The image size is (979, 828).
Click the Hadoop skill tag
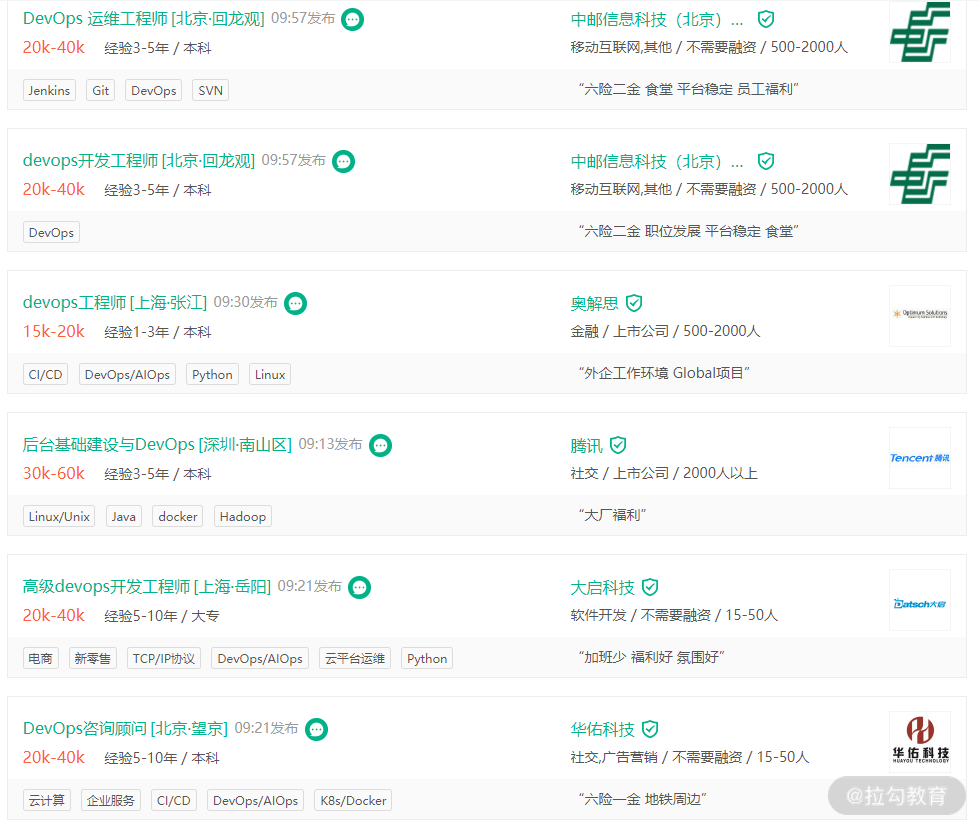coord(243,516)
